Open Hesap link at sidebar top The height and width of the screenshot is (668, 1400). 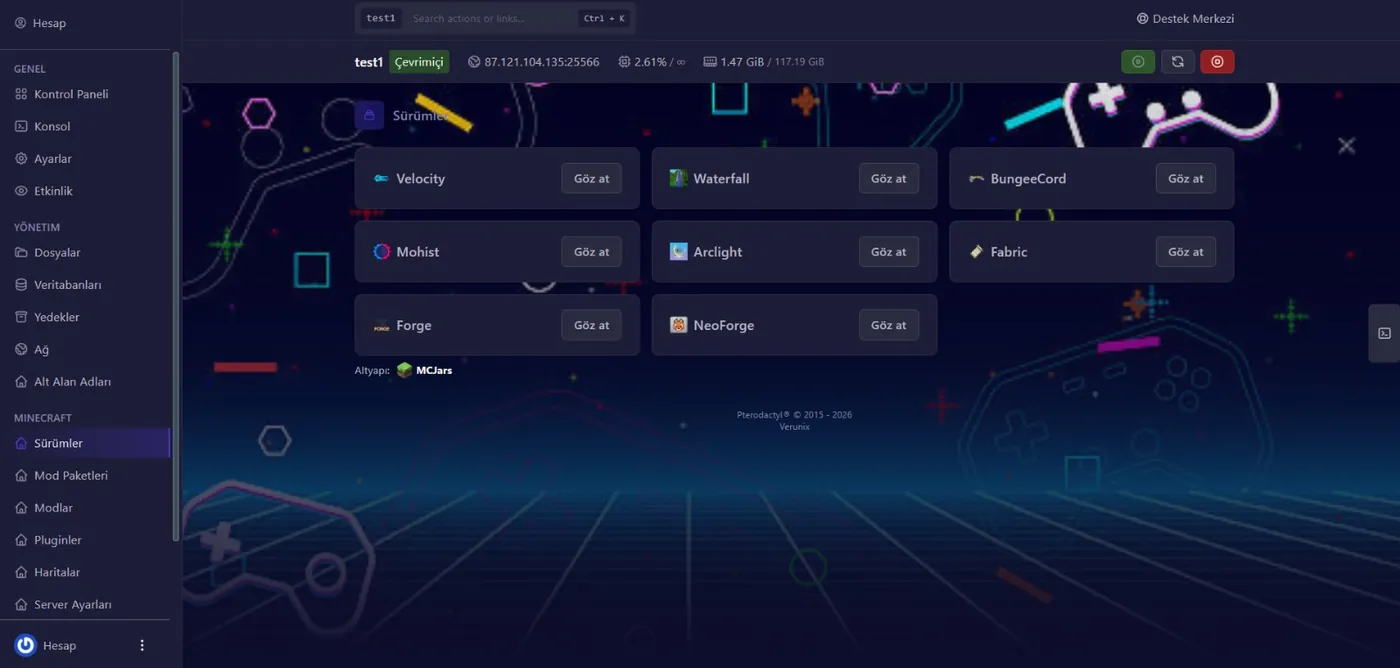(x=40, y=23)
